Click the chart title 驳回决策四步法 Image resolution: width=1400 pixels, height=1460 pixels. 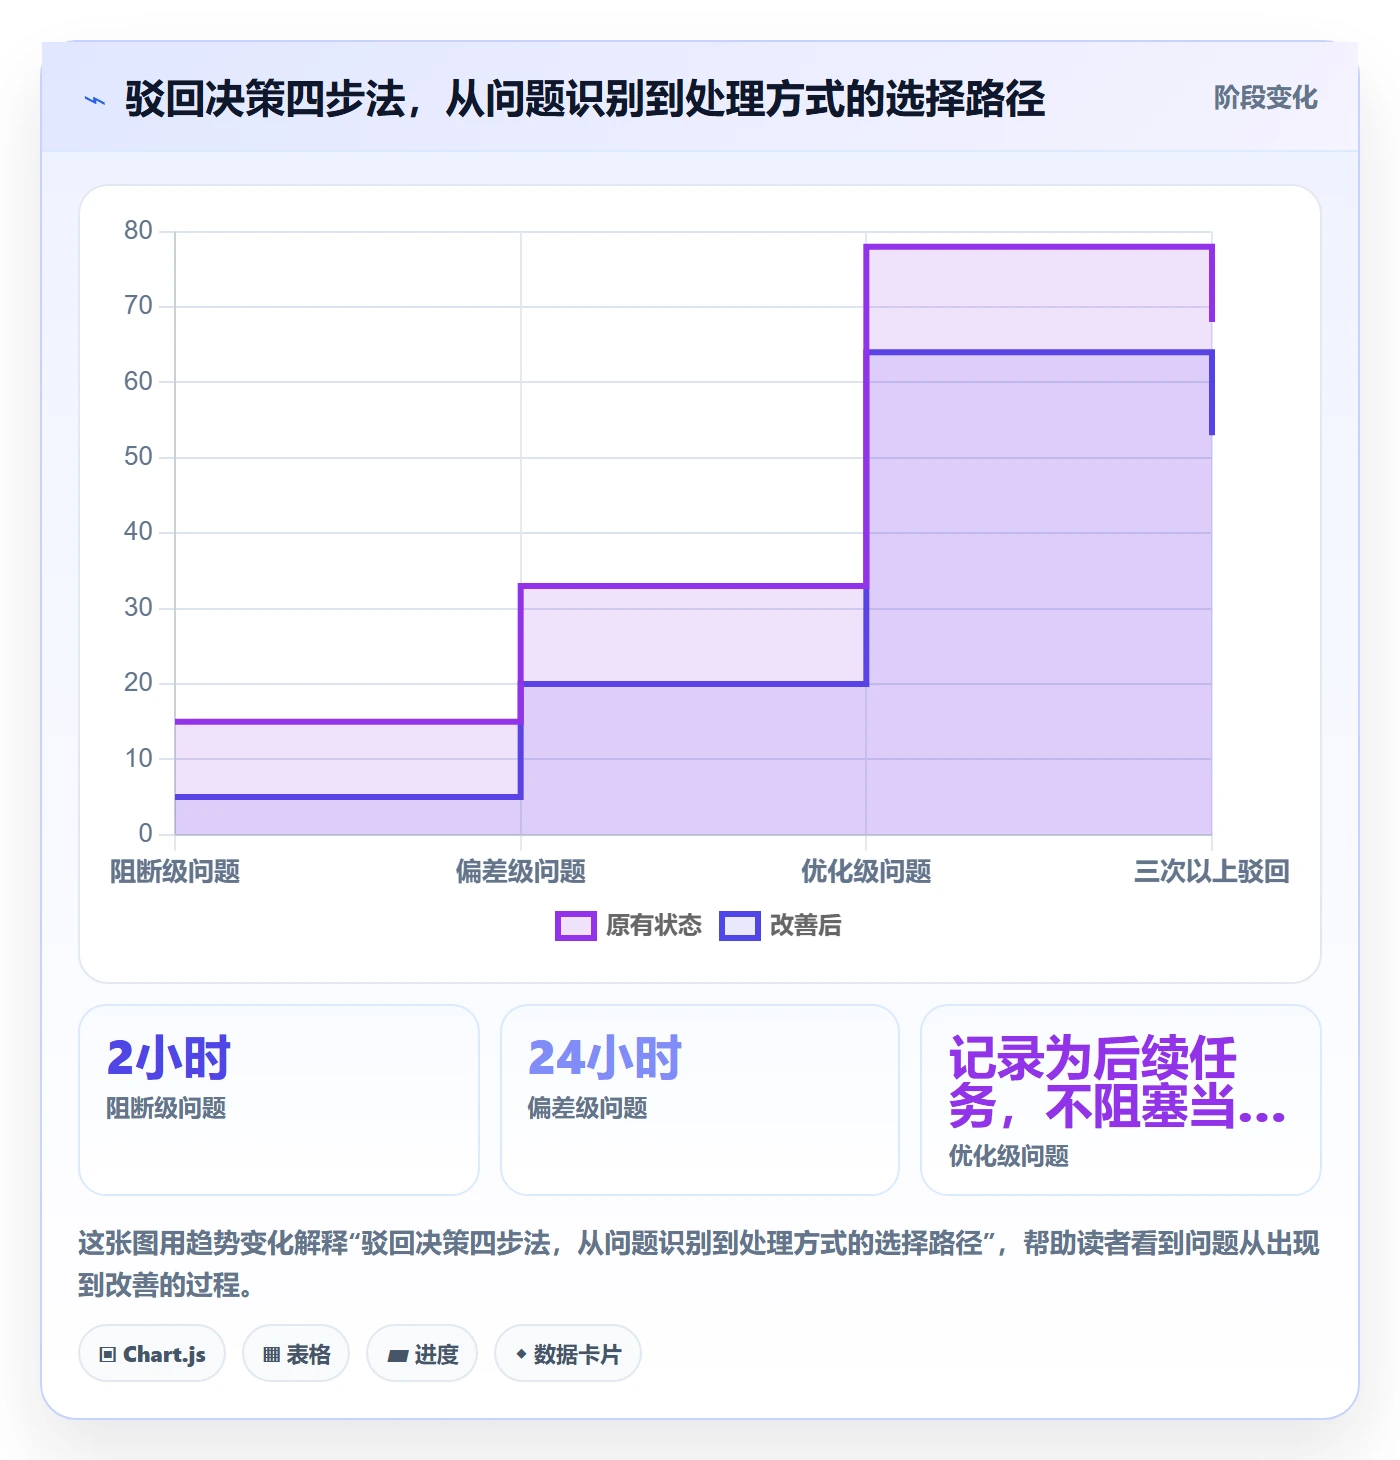(585, 99)
